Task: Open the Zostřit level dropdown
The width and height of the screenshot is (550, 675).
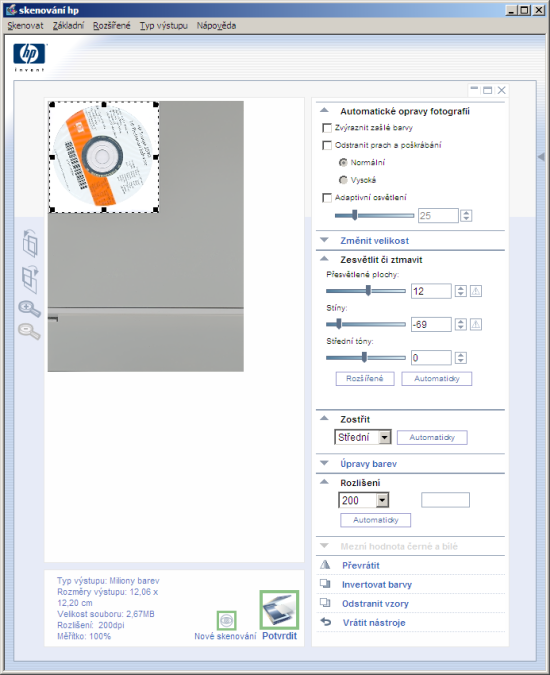Action: coord(385,437)
